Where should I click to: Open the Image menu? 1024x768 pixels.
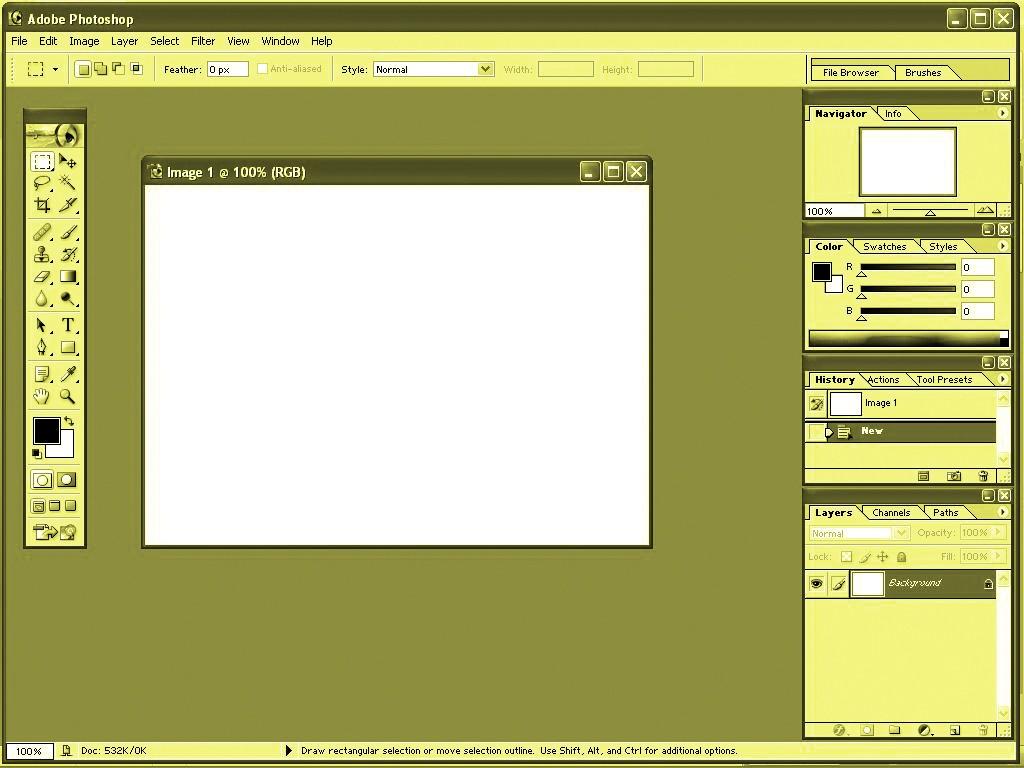tap(84, 40)
